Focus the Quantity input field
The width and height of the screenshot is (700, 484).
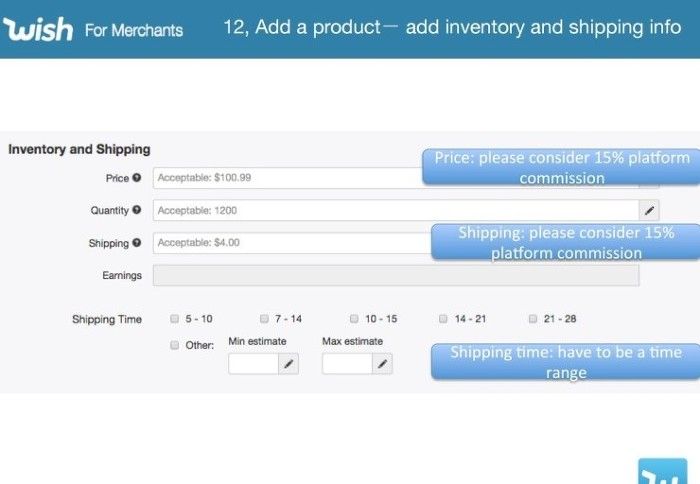(396, 210)
